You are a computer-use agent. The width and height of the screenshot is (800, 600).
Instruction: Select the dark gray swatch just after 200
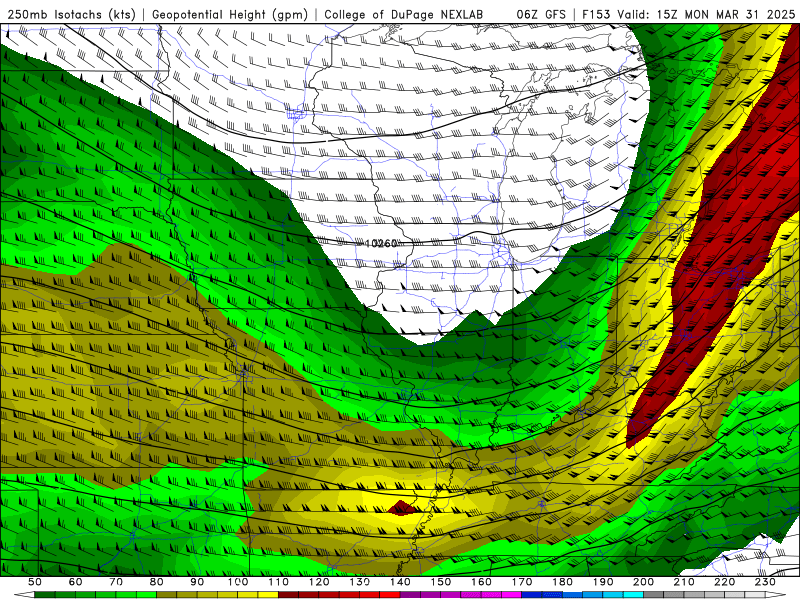pyautogui.click(x=654, y=595)
